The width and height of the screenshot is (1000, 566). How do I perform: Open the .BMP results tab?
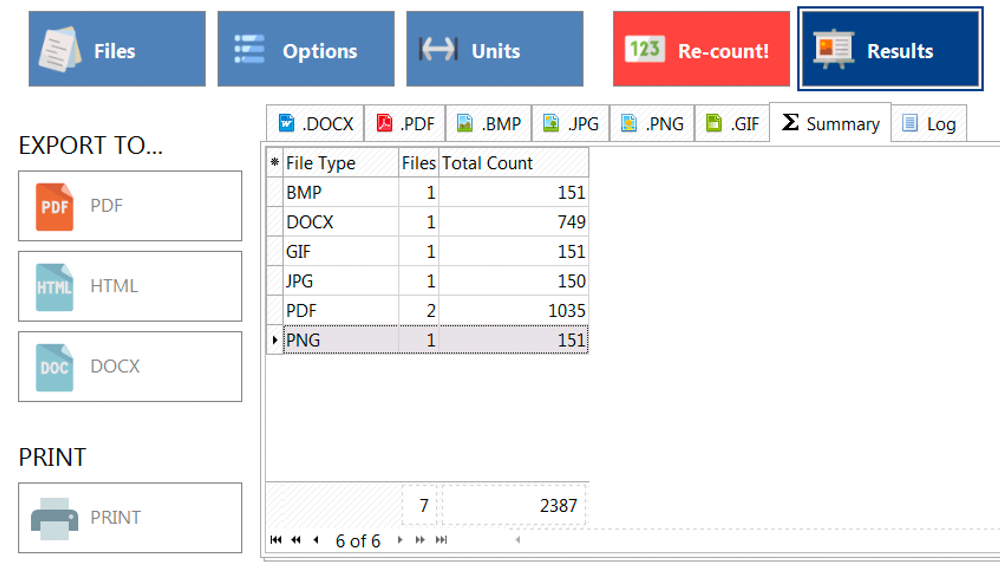489,124
